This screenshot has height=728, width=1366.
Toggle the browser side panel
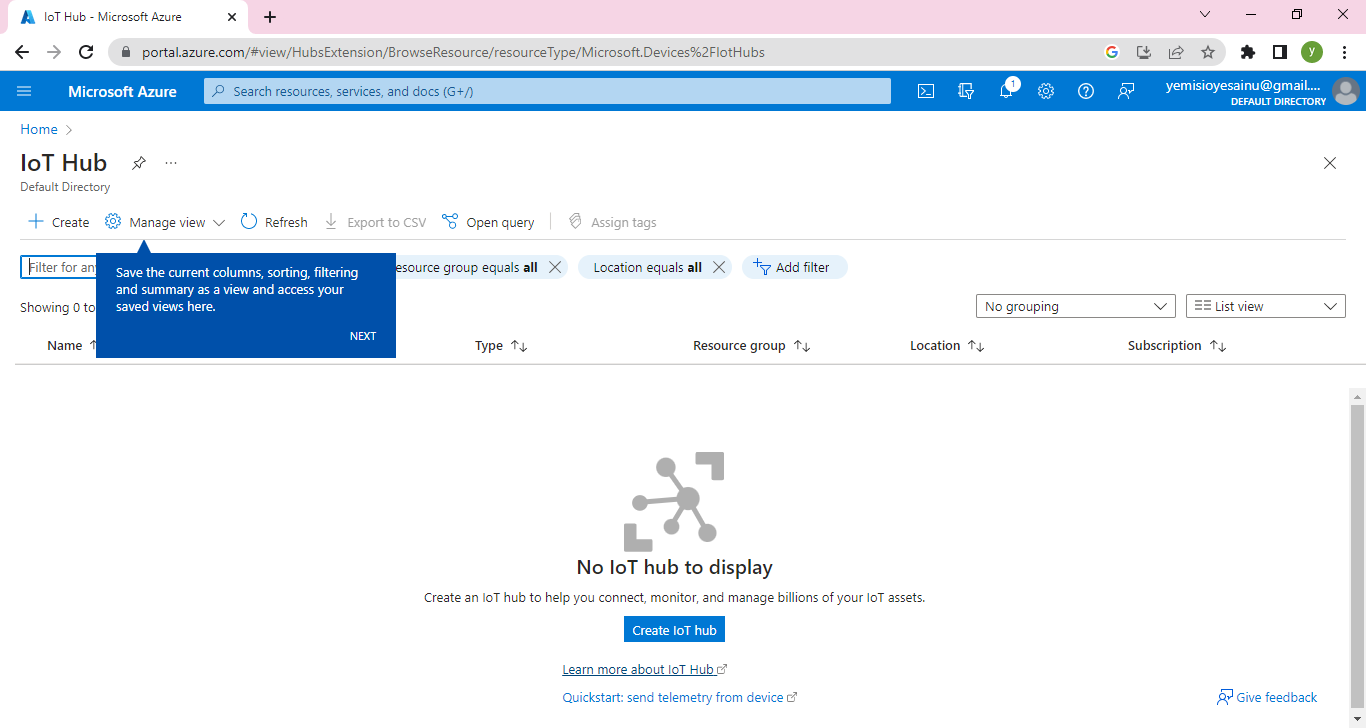tap(1279, 52)
